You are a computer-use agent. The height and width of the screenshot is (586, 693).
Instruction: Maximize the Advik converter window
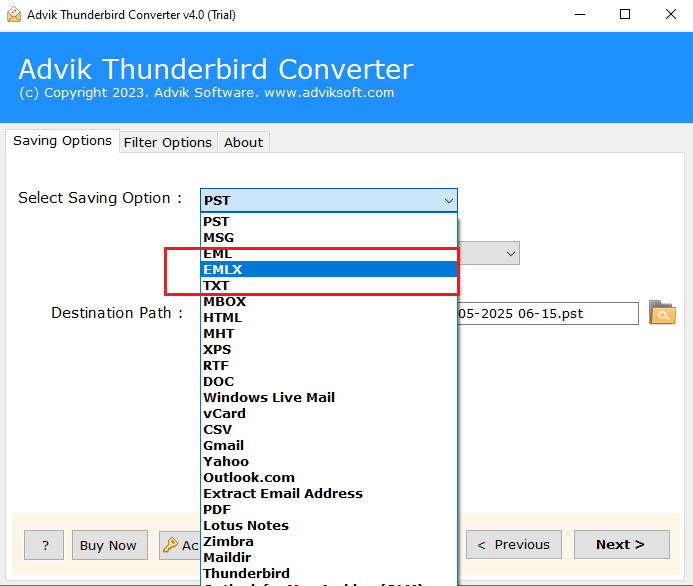(625, 15)
